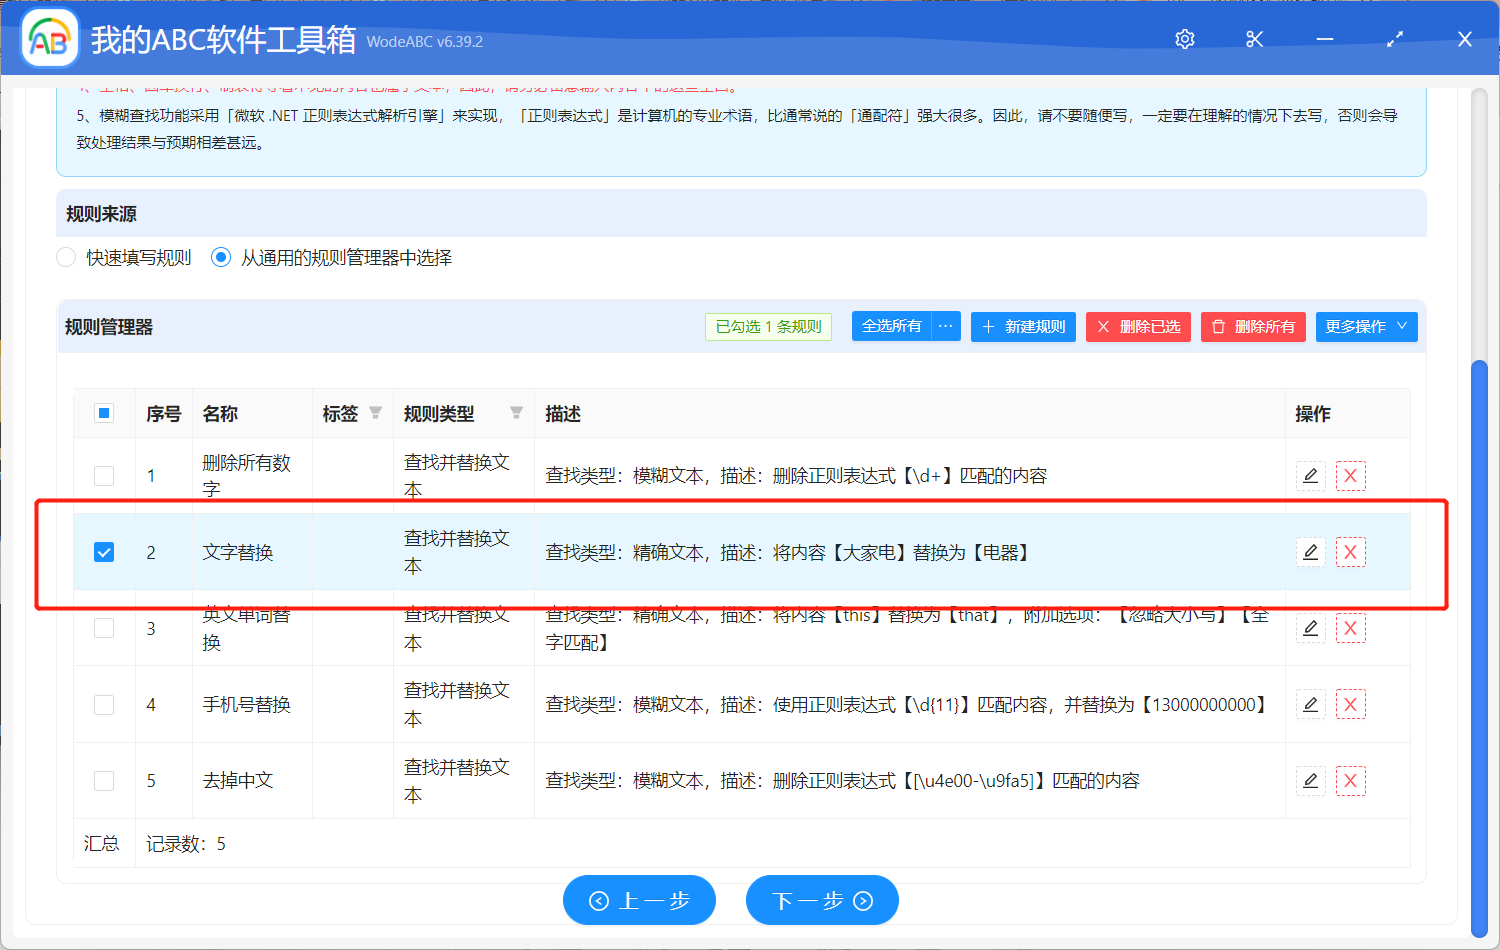Edit the 删除所有数字 rule with the pencil icon
The height and width of the screenshot is (950, 1500).
coord(1310,476)
